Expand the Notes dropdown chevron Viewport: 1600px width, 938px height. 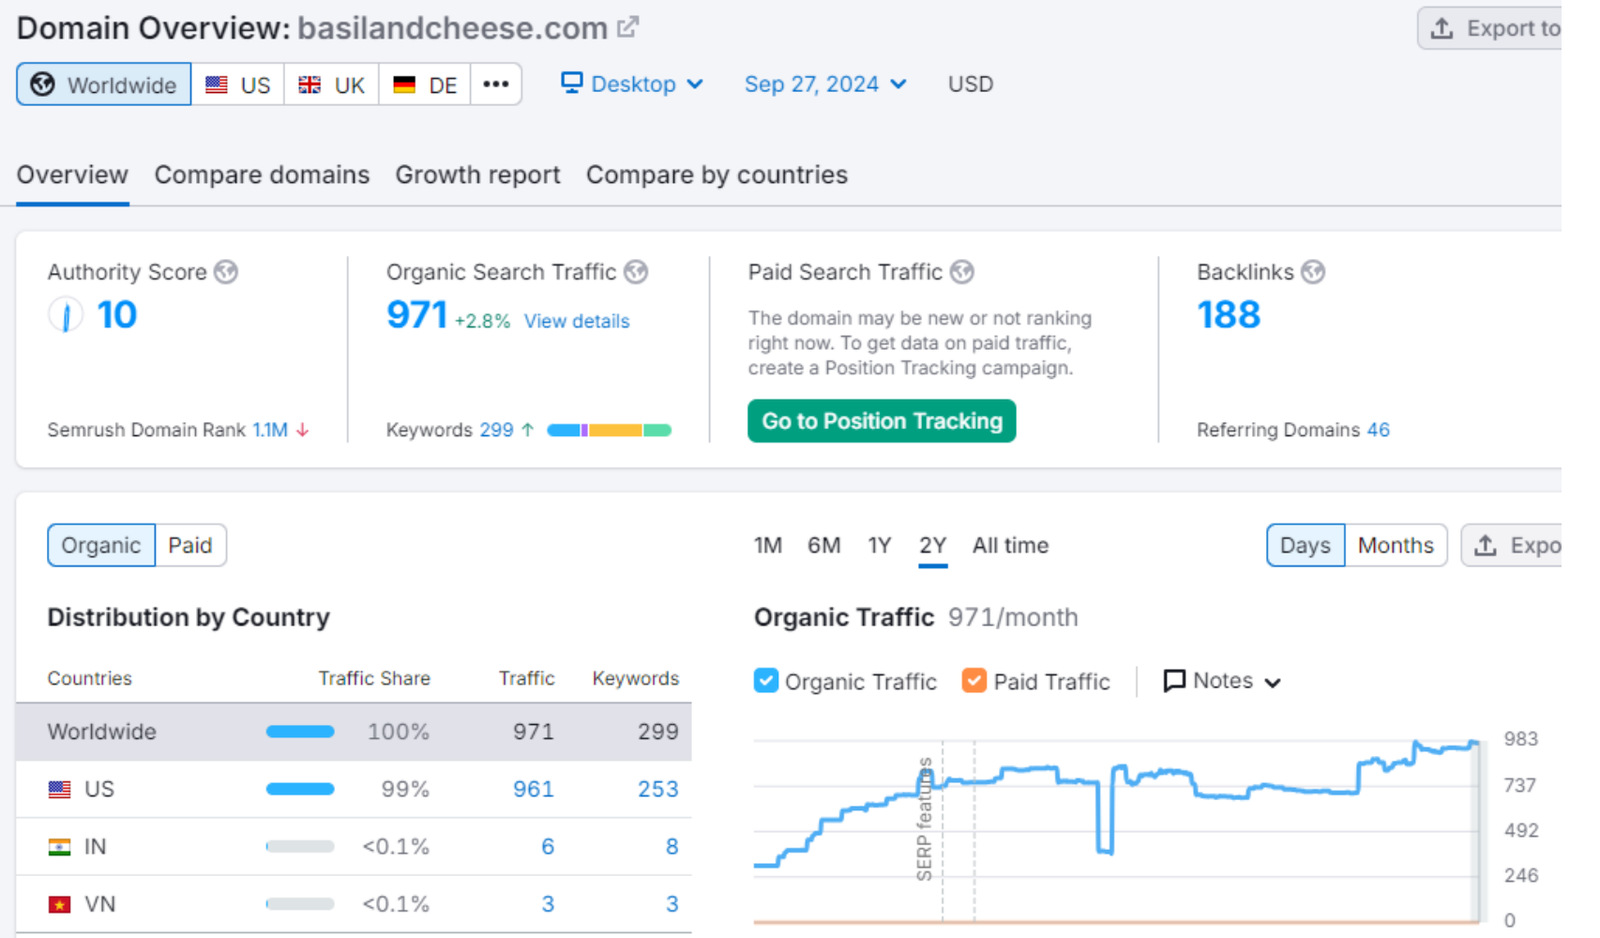click(1273, 683)
